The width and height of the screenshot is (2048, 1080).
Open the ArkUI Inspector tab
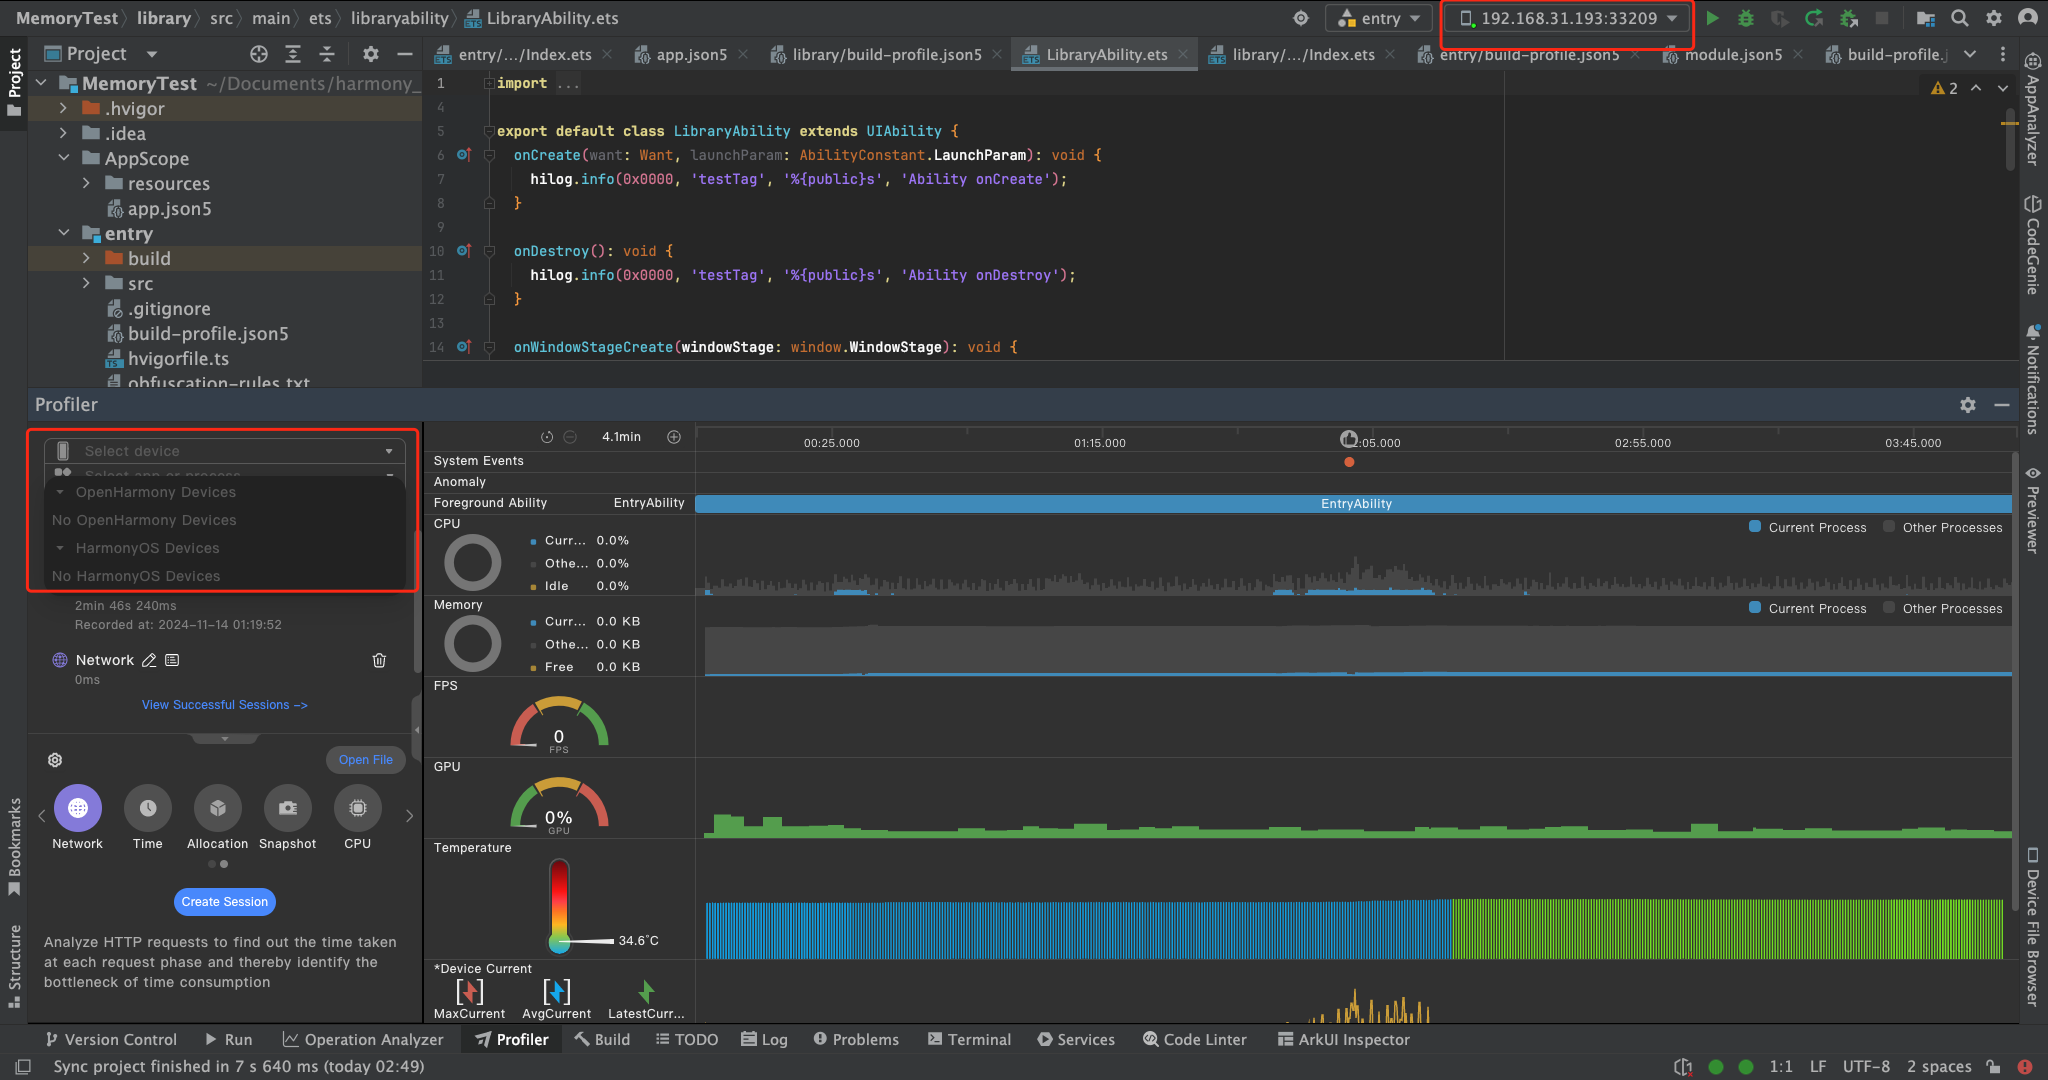pyautogui.click(x=1343, y=1039)
